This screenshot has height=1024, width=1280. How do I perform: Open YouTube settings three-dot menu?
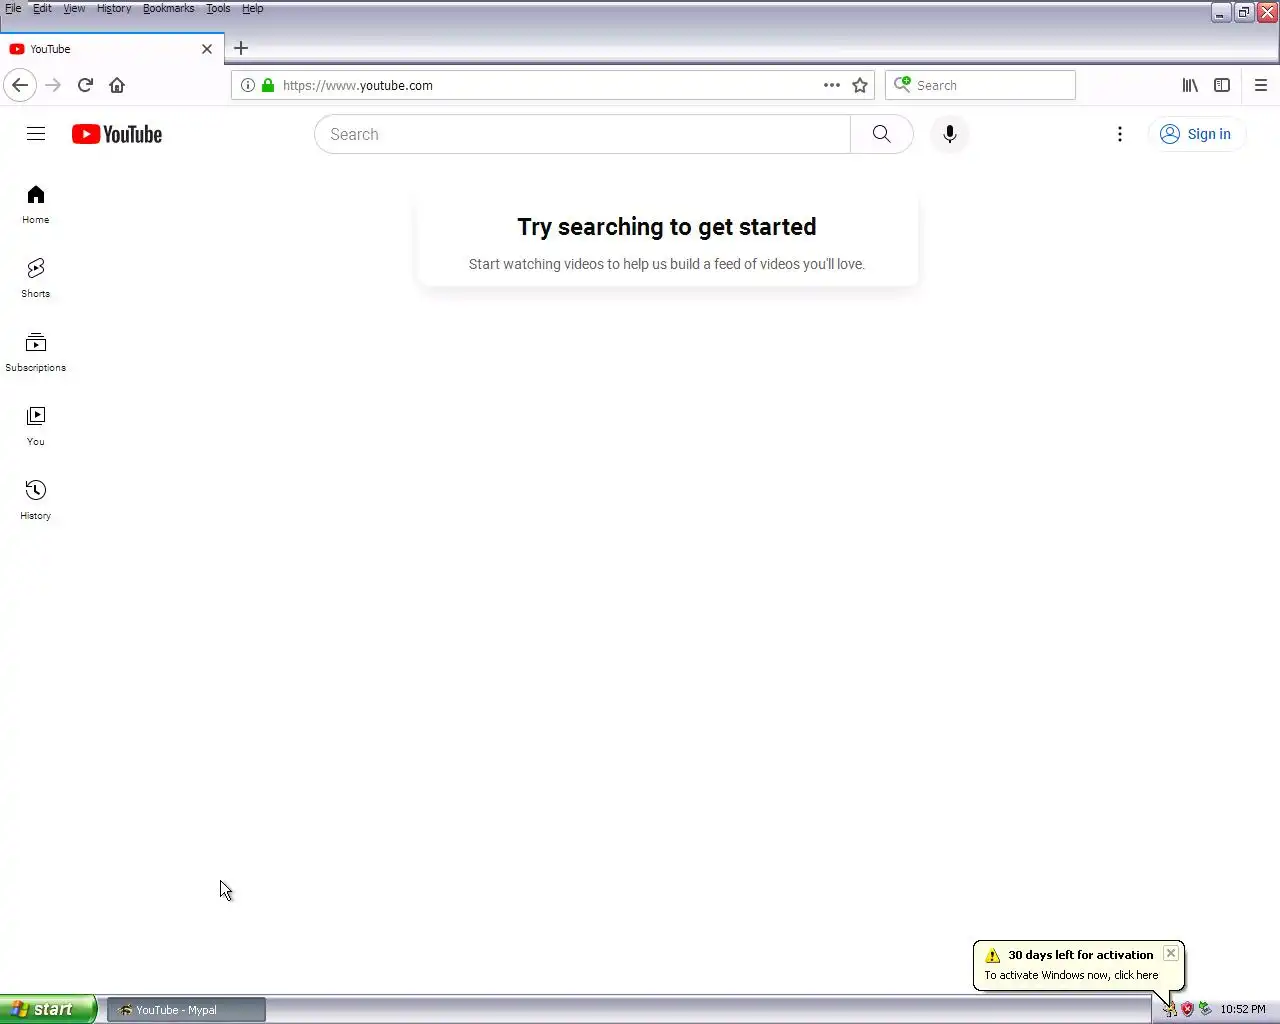[x=1120, y=134]
